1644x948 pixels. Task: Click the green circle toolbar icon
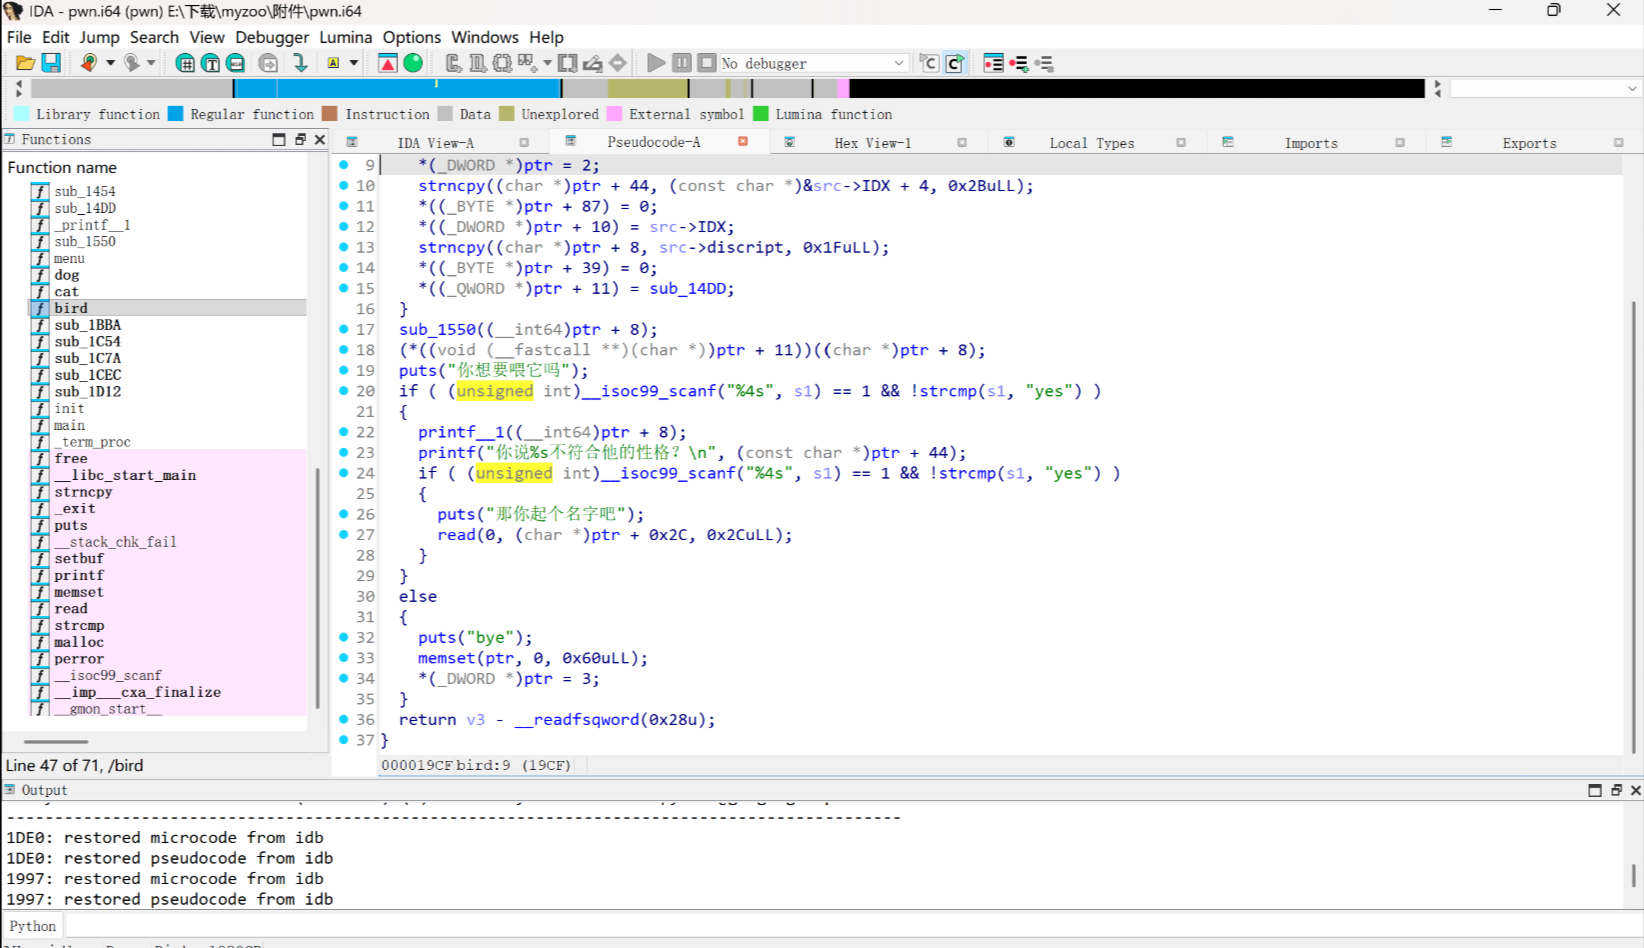coord(413,63)
